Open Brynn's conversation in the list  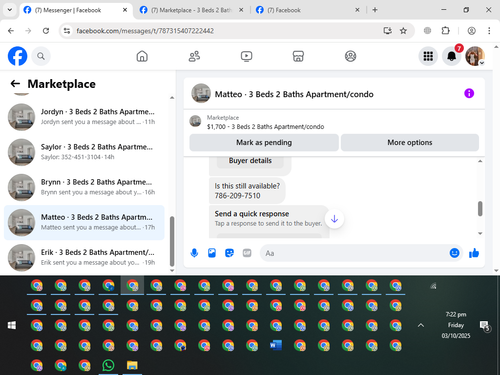tap(84, 187)
